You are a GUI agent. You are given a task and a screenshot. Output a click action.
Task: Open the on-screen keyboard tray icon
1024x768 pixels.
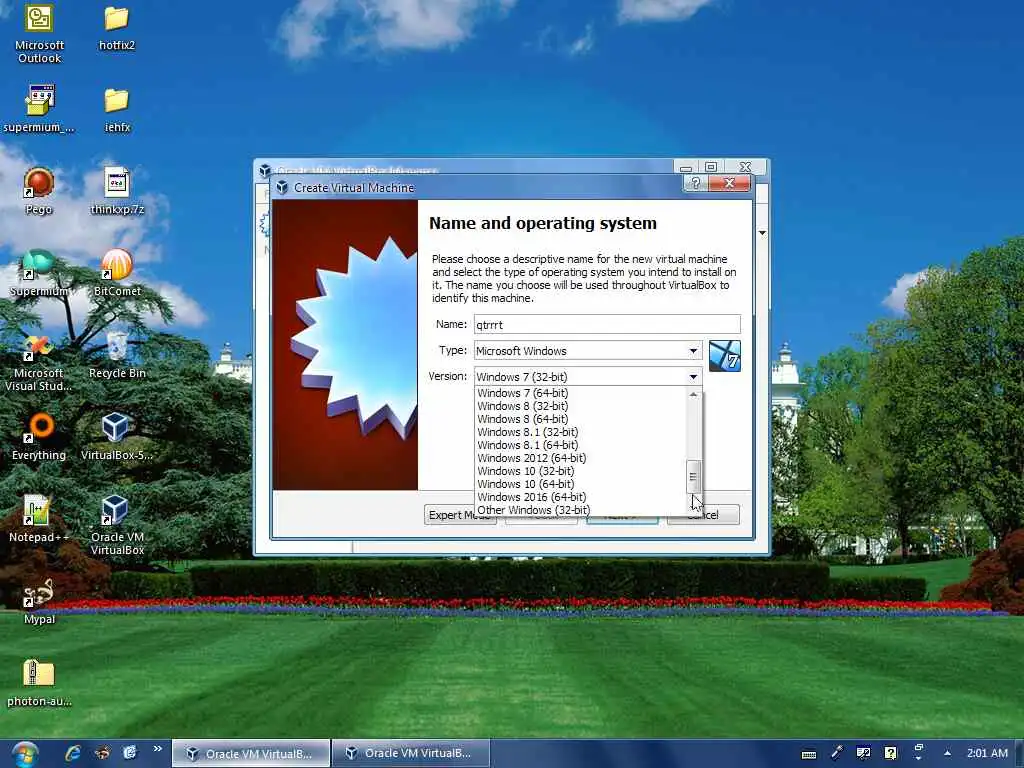click(x=808, y=754)
